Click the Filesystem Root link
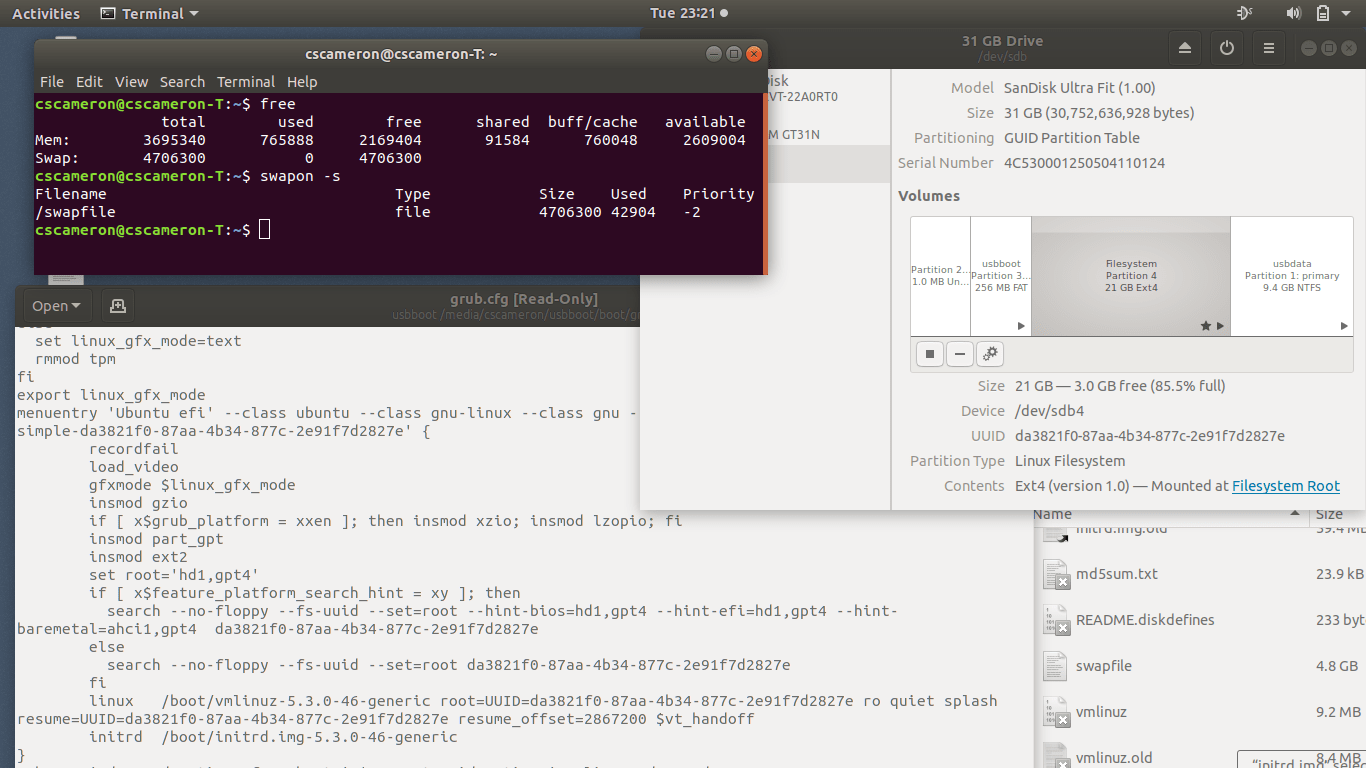1366x768 pixels. click(1285, 486)
